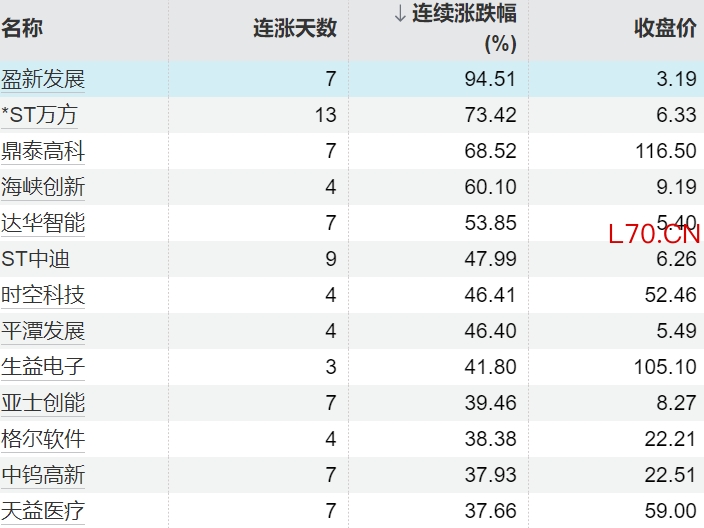Open the 达华智能 stock link
Screen dimensions: 704x528
coord(43,223)
